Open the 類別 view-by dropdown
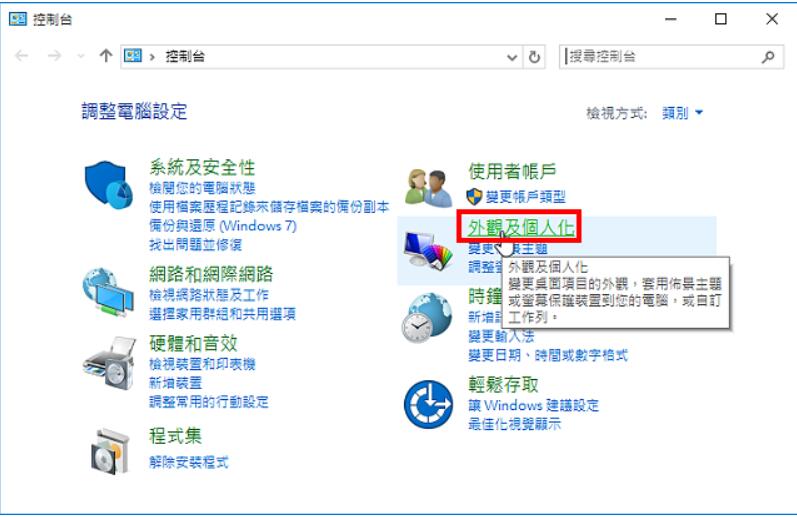The width and height of the screenshot is (797, 517). tap(682, 112)
